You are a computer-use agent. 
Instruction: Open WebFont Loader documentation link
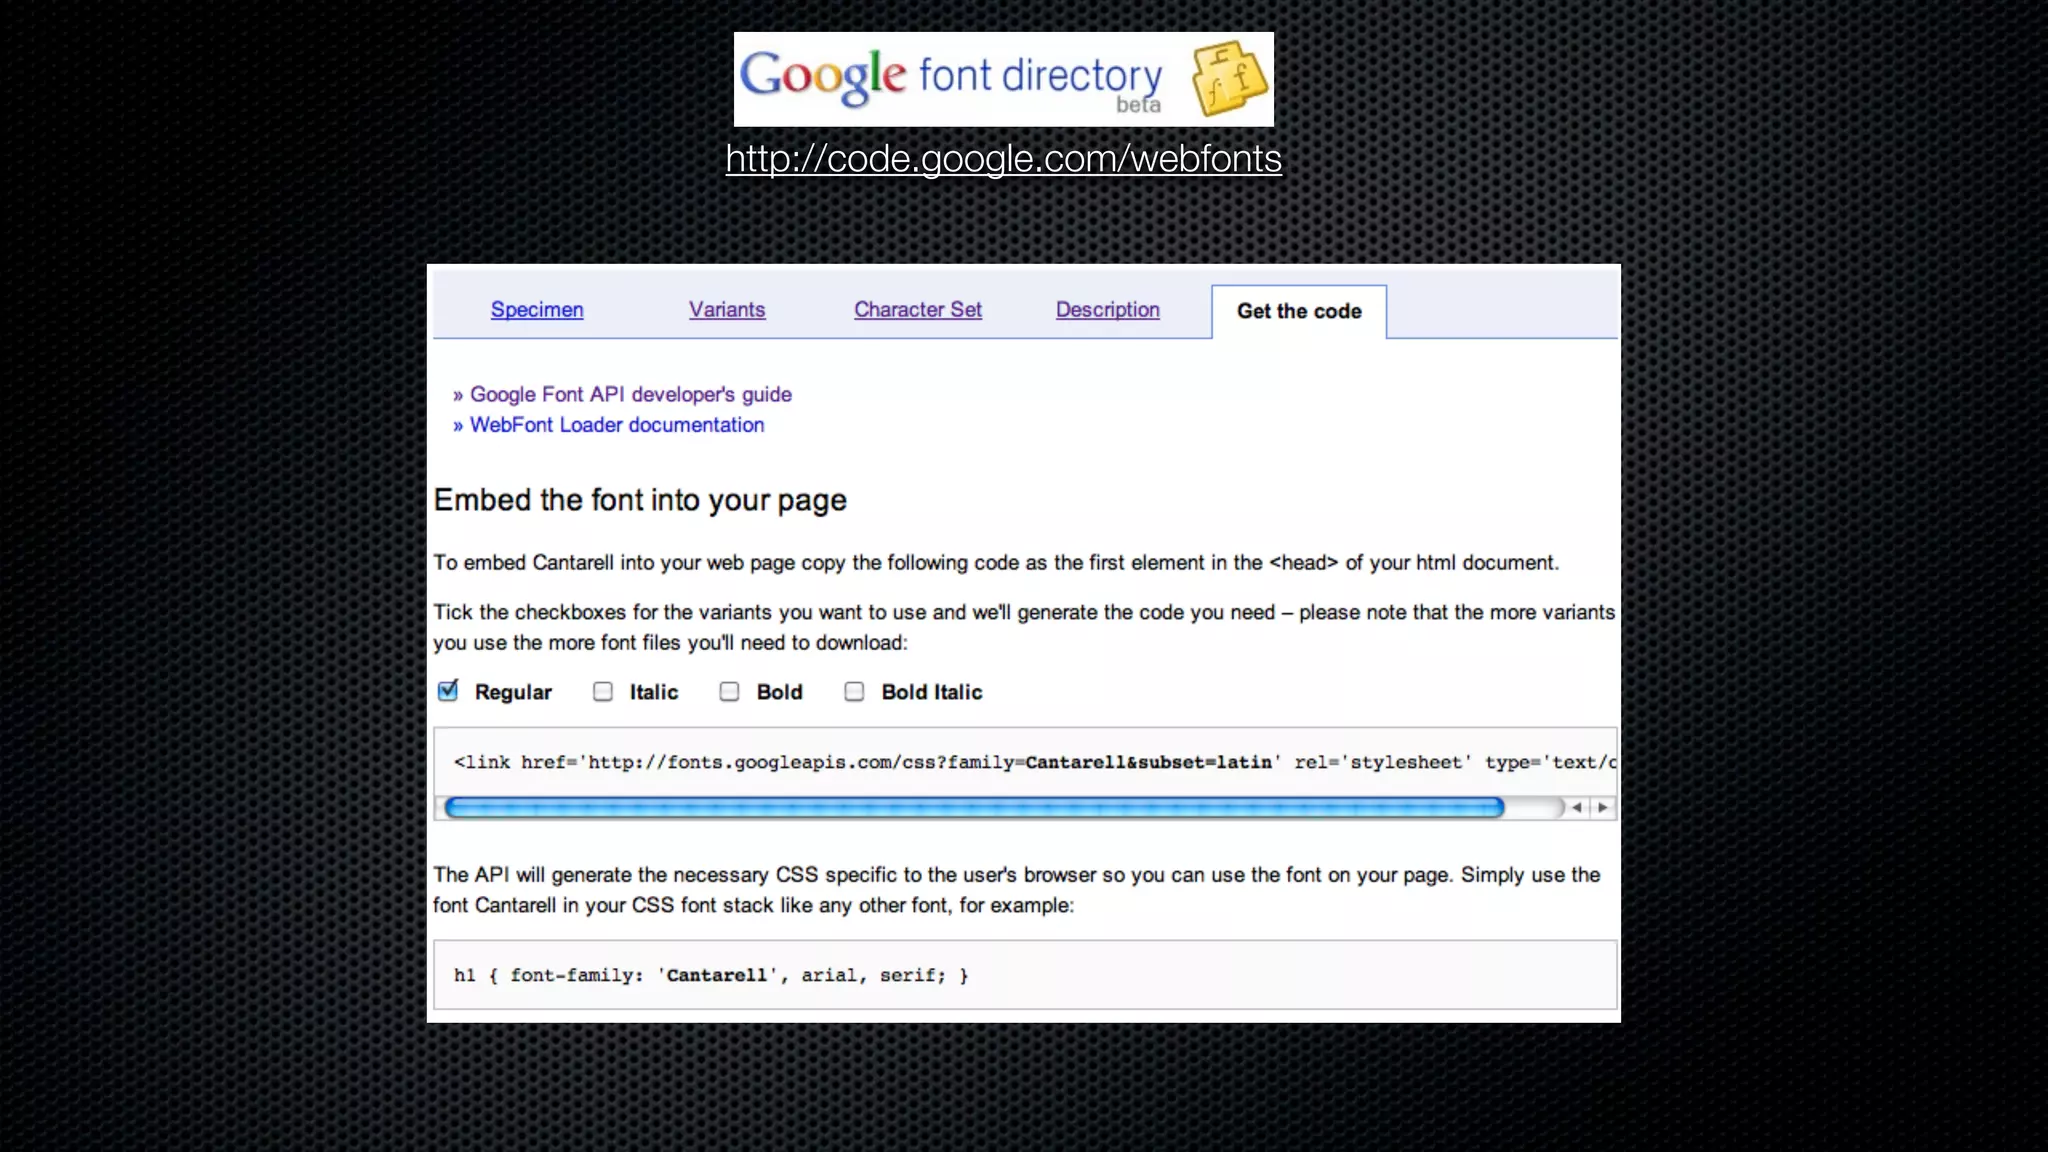click(x=617, y=425)
